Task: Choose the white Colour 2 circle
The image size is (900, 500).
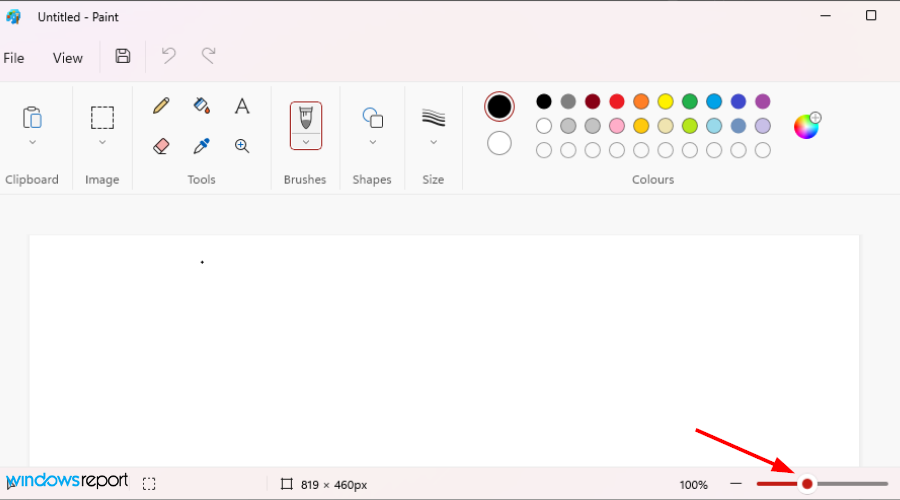Action: [x=499, y=143]
